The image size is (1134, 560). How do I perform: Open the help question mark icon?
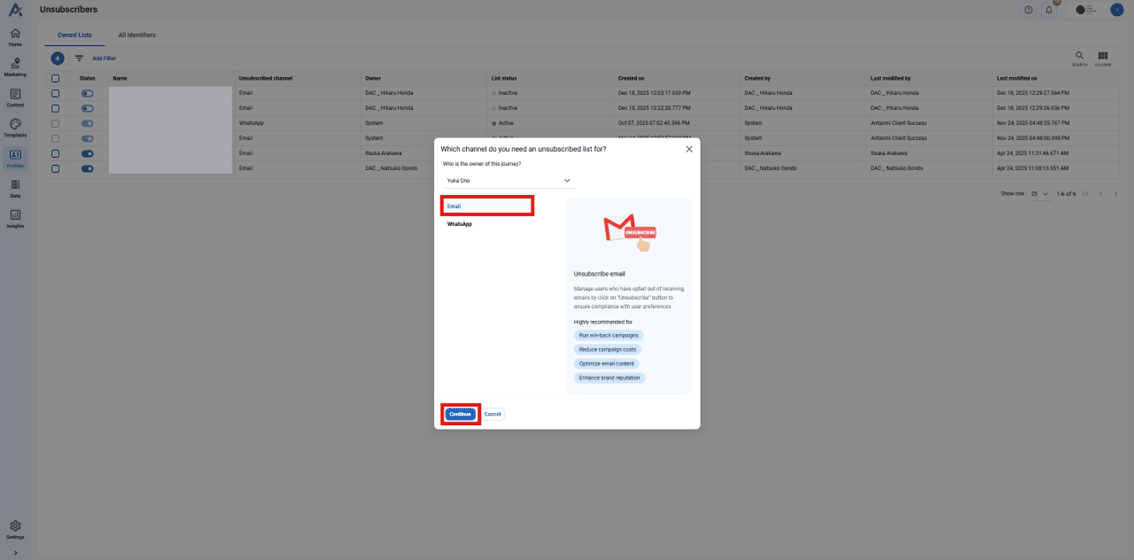[1028, 10]
